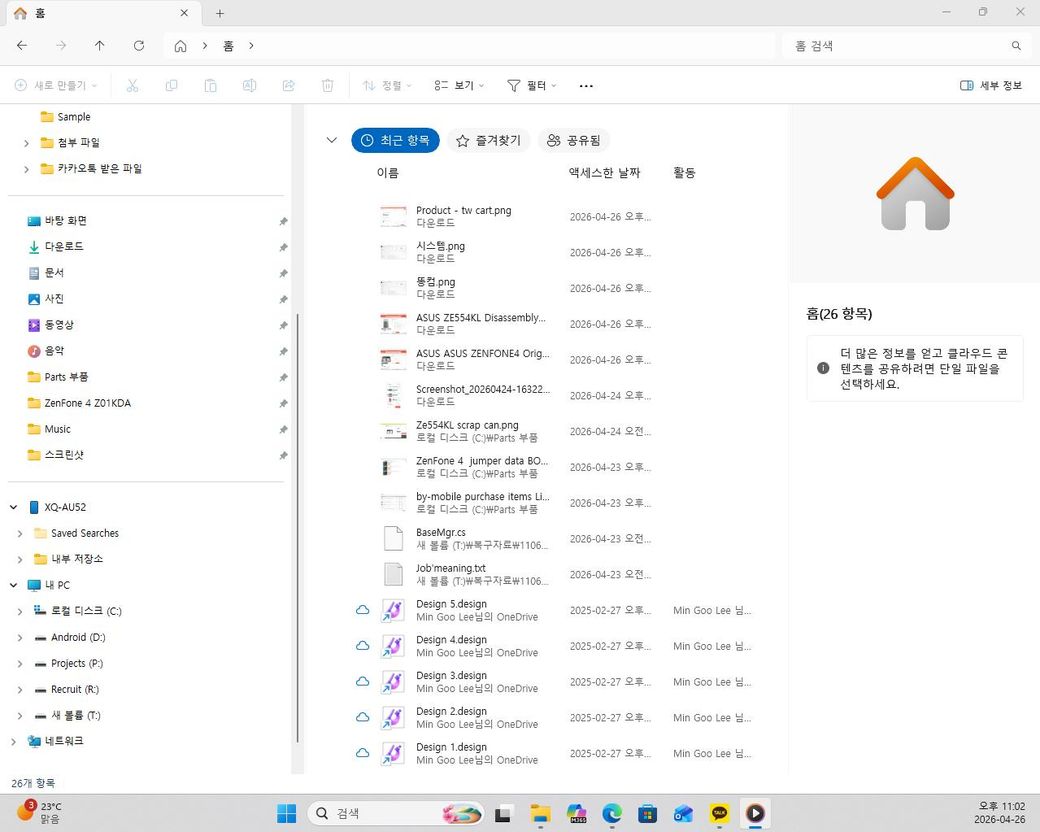
Task: Switch to the 즐겨찾기 favorites filter
Action: 489,141
